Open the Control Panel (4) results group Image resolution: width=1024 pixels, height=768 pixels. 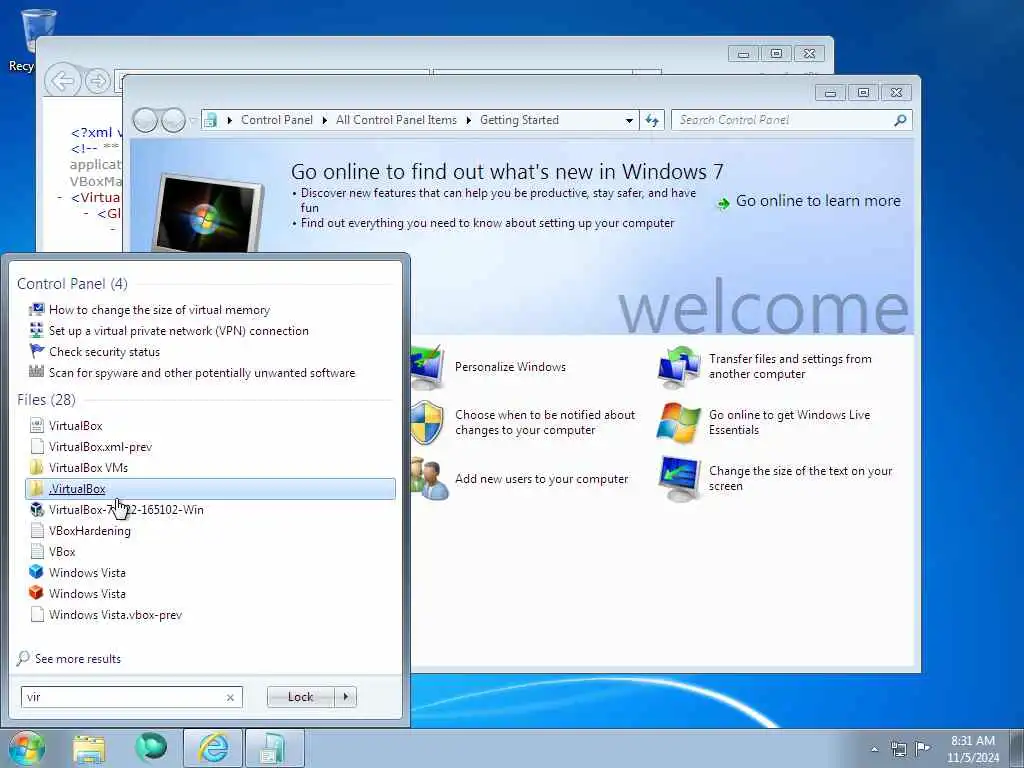72,284
